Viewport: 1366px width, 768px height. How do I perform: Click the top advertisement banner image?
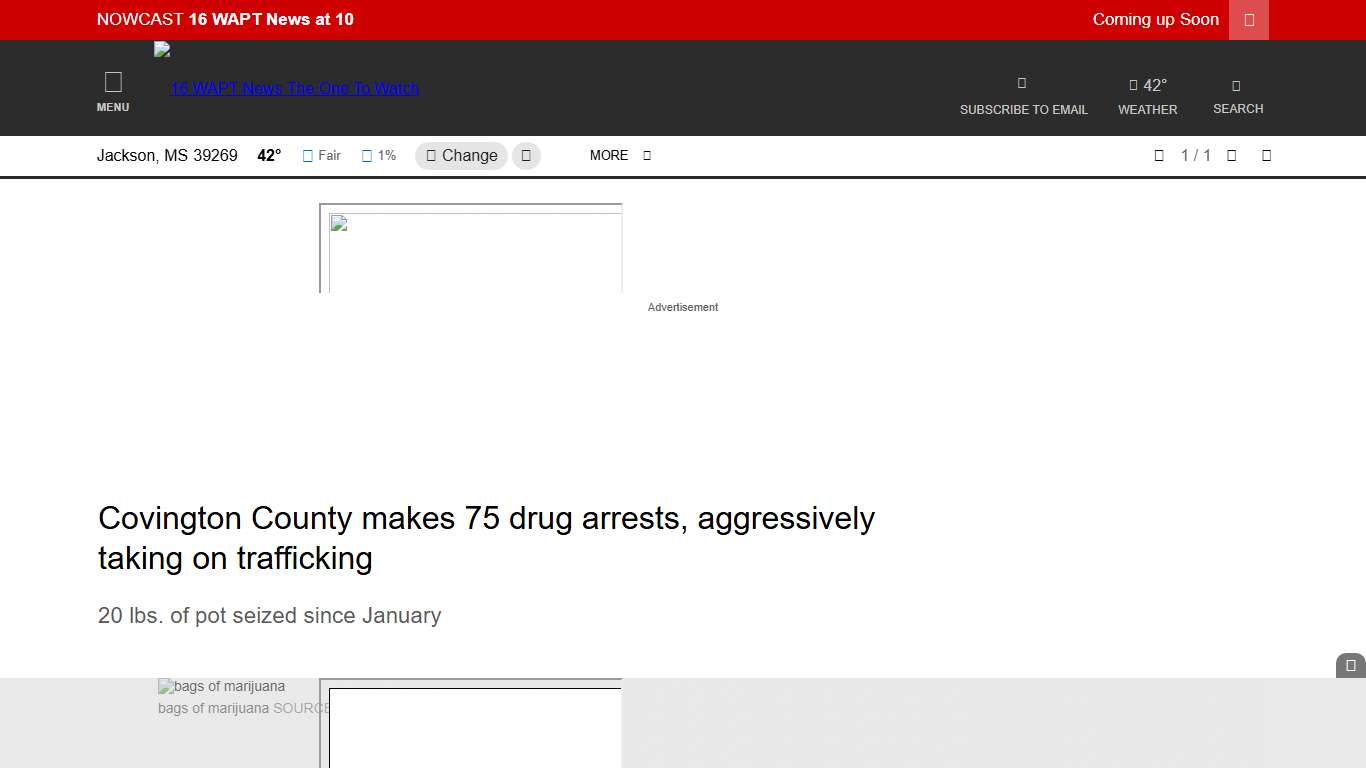(x=471, y=250)
